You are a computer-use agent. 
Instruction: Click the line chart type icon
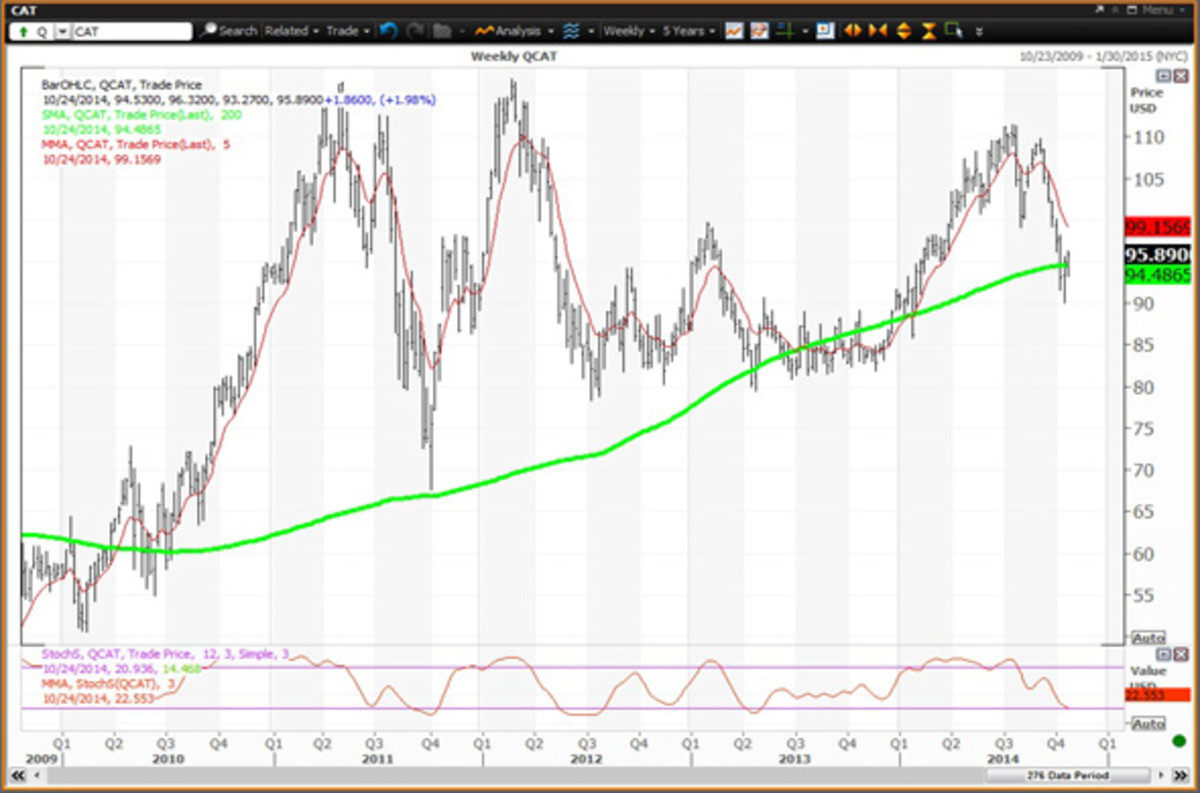click(734, 31)
